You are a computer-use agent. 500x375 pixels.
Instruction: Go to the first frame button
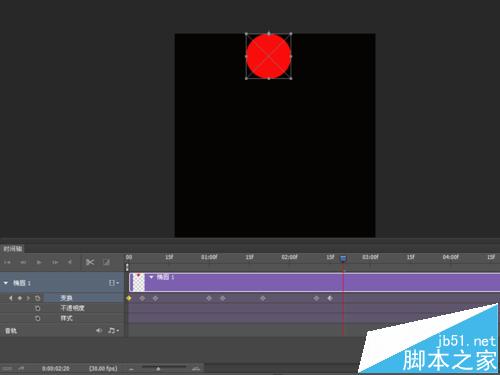point(7,262)
